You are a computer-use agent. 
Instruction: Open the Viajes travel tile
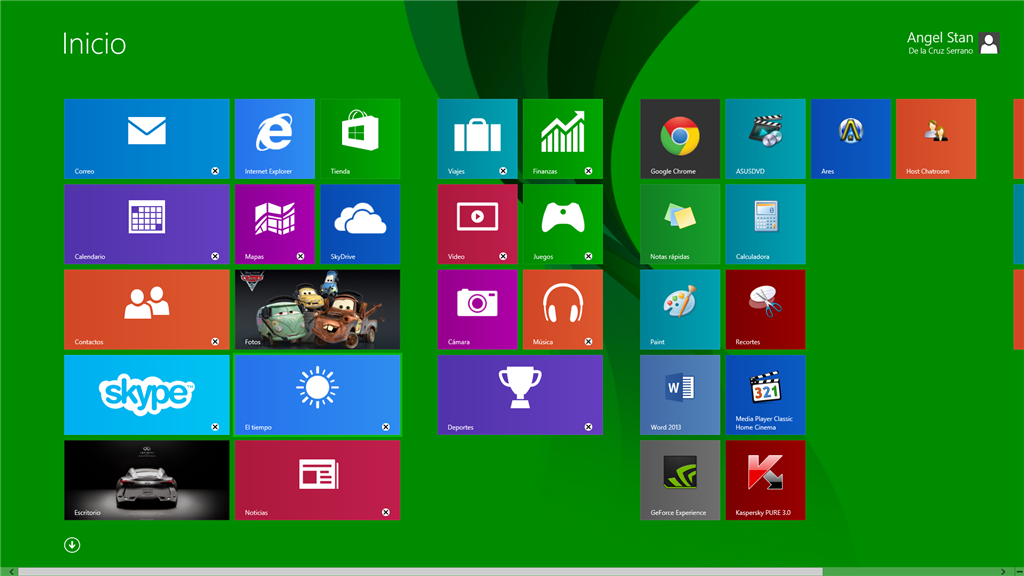[x=477, y=138]
